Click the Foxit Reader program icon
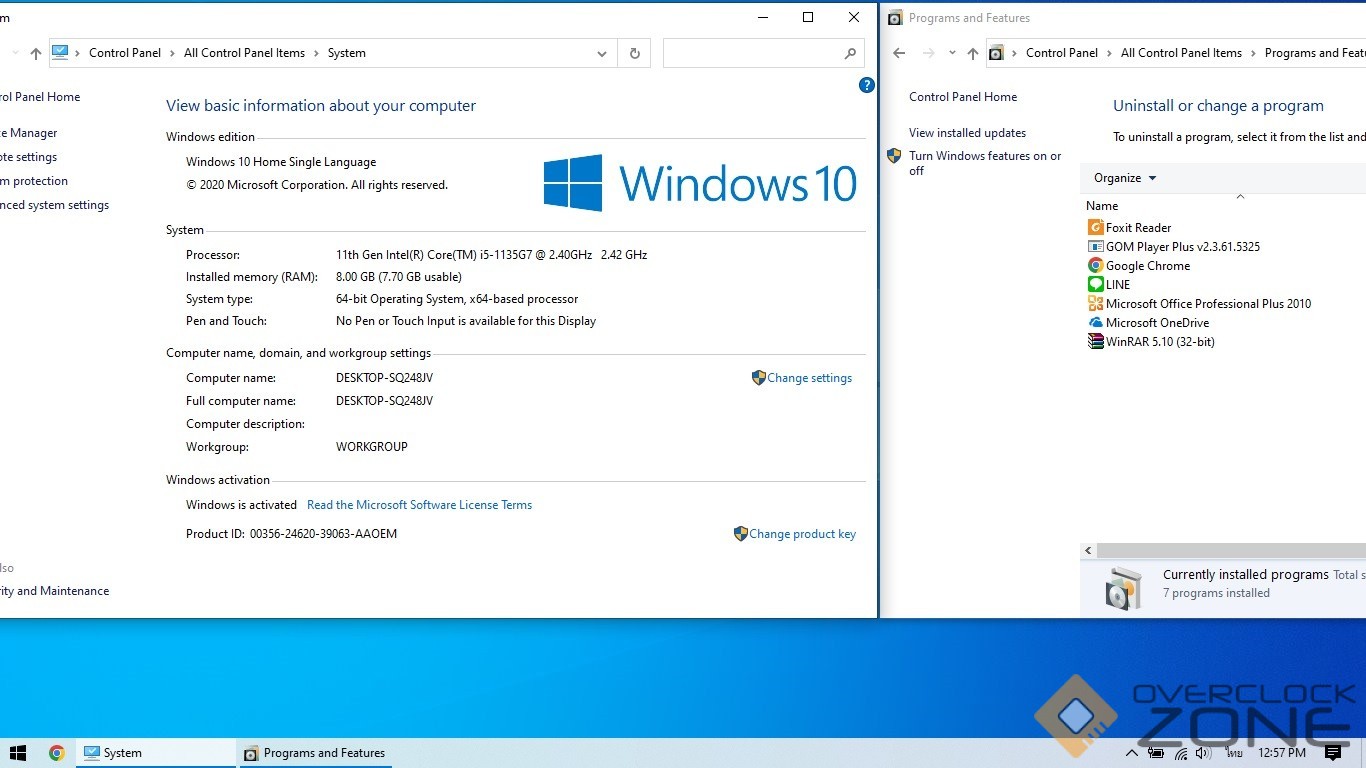This screenshot has width=1366, height=768. click(x=1095, y=228)
